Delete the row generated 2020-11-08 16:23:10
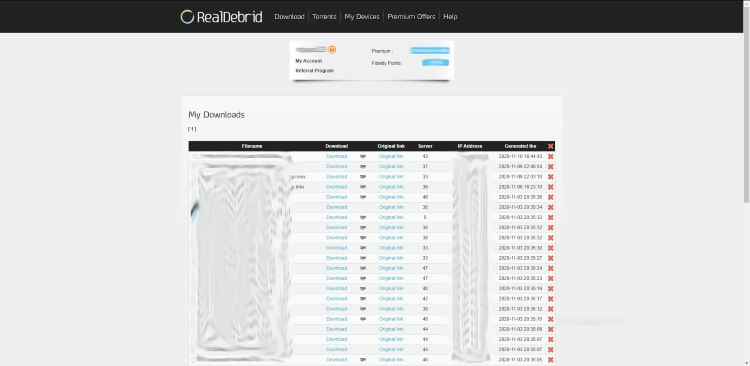This screenshot has width=750, height=366. pyautogui.click(x=551, y=187)
